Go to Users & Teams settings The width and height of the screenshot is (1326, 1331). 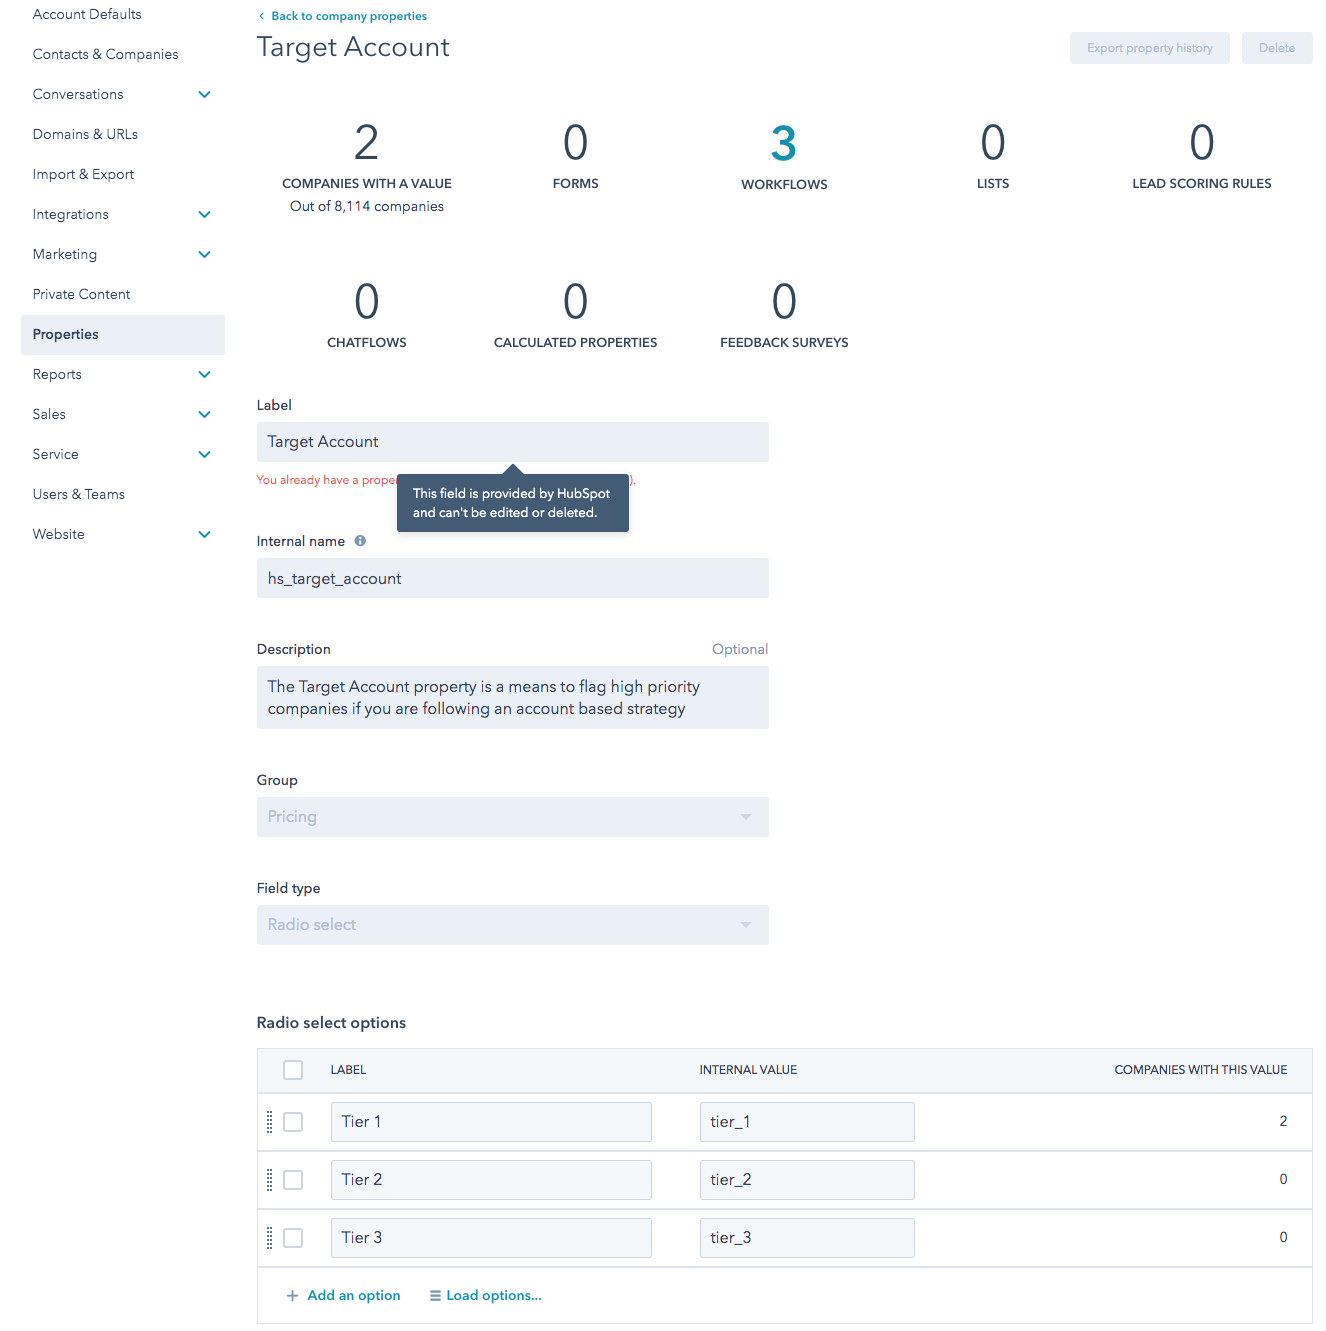78,495
